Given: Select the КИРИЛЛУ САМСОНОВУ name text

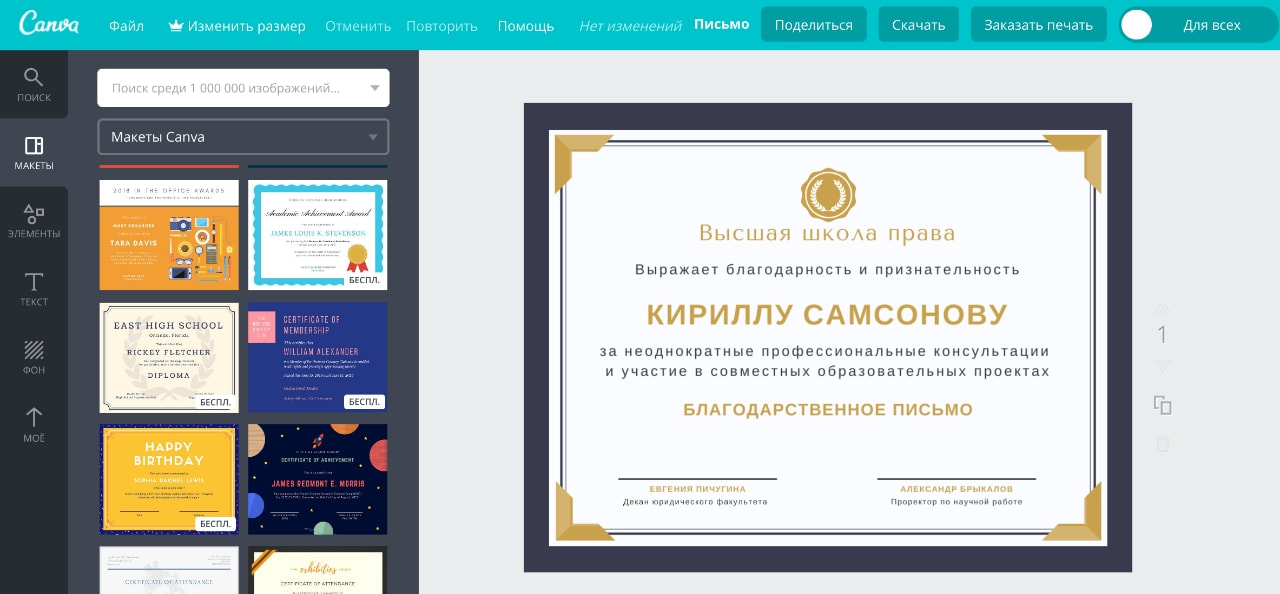Looking at the screenshot, I should pos(827,314).
